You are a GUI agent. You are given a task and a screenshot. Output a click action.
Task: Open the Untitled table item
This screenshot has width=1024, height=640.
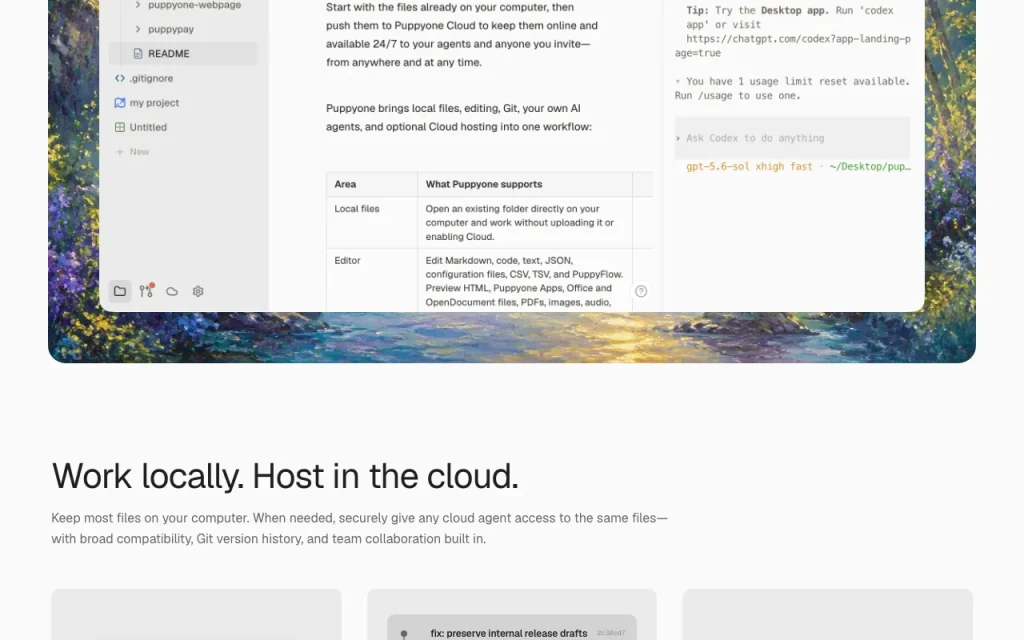pos(141,127)
